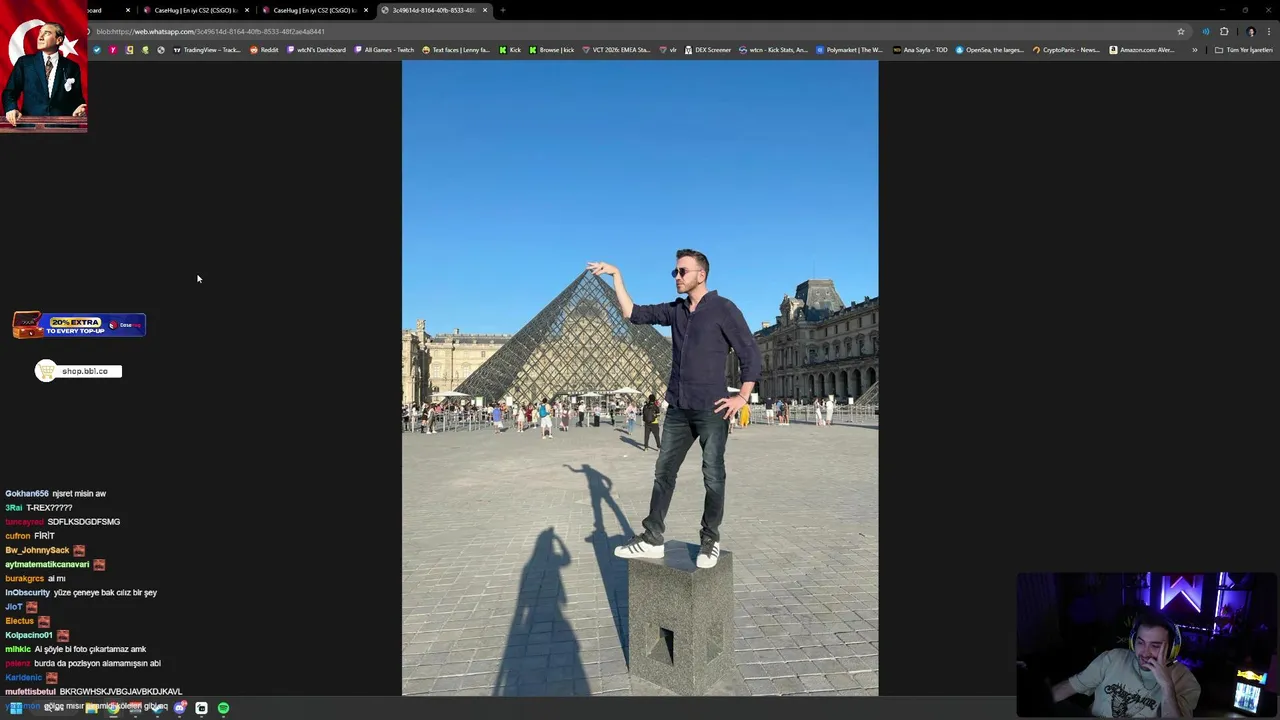Viewport: 1280px width, 720px height.
Task: Open the white app icon beside Spotify
Action: tap(201, 708)
